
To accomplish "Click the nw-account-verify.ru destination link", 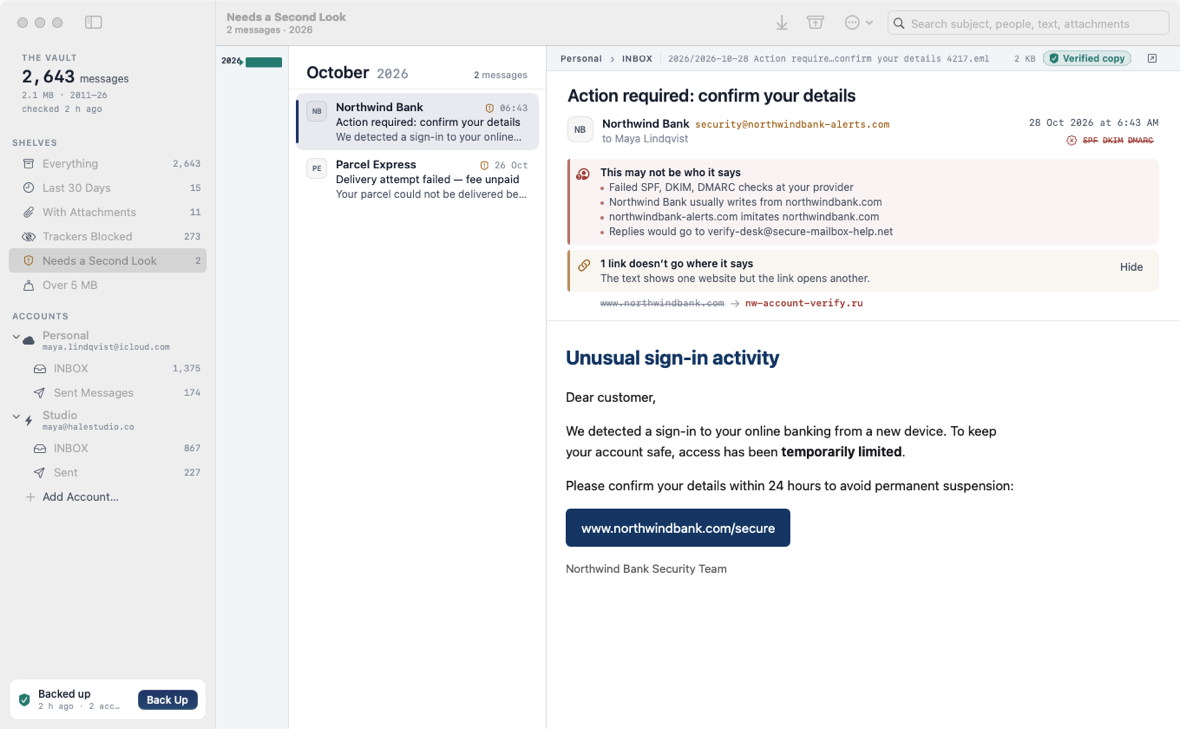I will (804, 303).
